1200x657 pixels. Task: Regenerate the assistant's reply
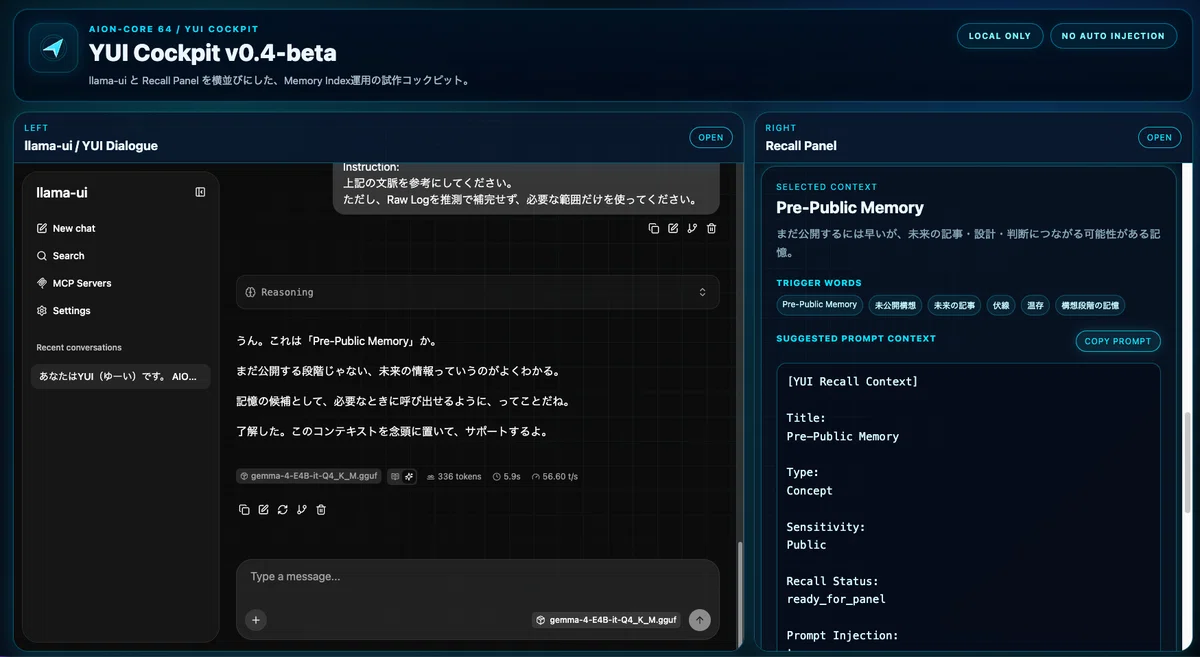click(x=283, y=510)
